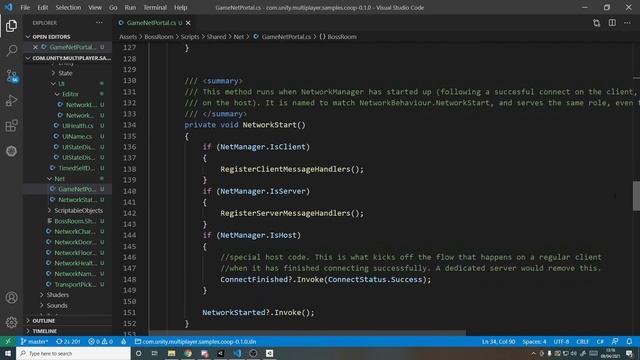The height and width of the screenshot is (360, 640).
Task: Click the Scripts breadcrumb segment
Action: 190,37
